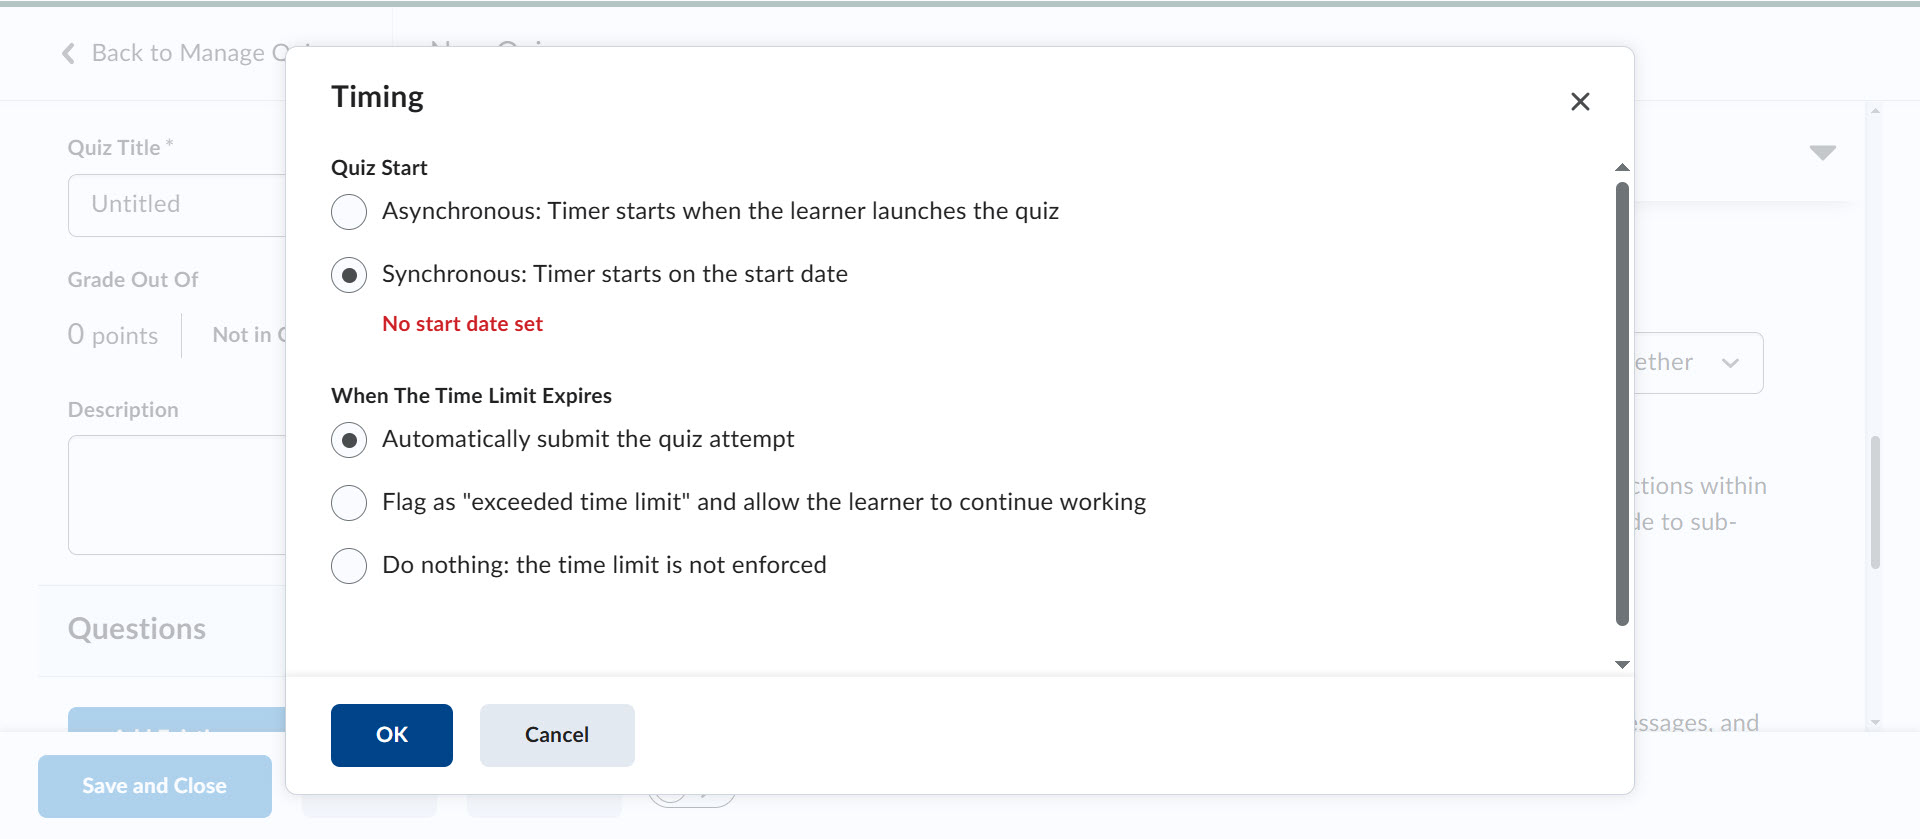Choose Do nothing time limit option
The height and width of the screenshot is (839, 1920).
pyautogui.click(x=349, y=566)
